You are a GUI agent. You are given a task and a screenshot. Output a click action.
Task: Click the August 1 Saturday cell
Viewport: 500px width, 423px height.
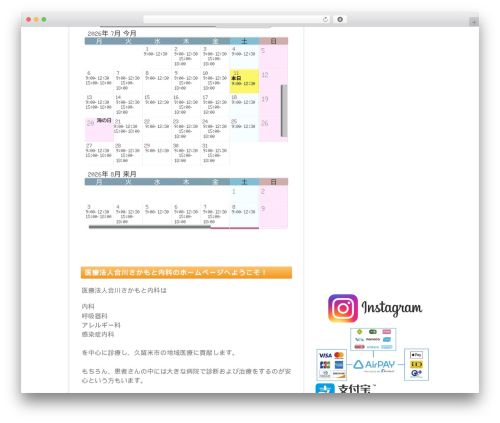(x=244, y=194)
